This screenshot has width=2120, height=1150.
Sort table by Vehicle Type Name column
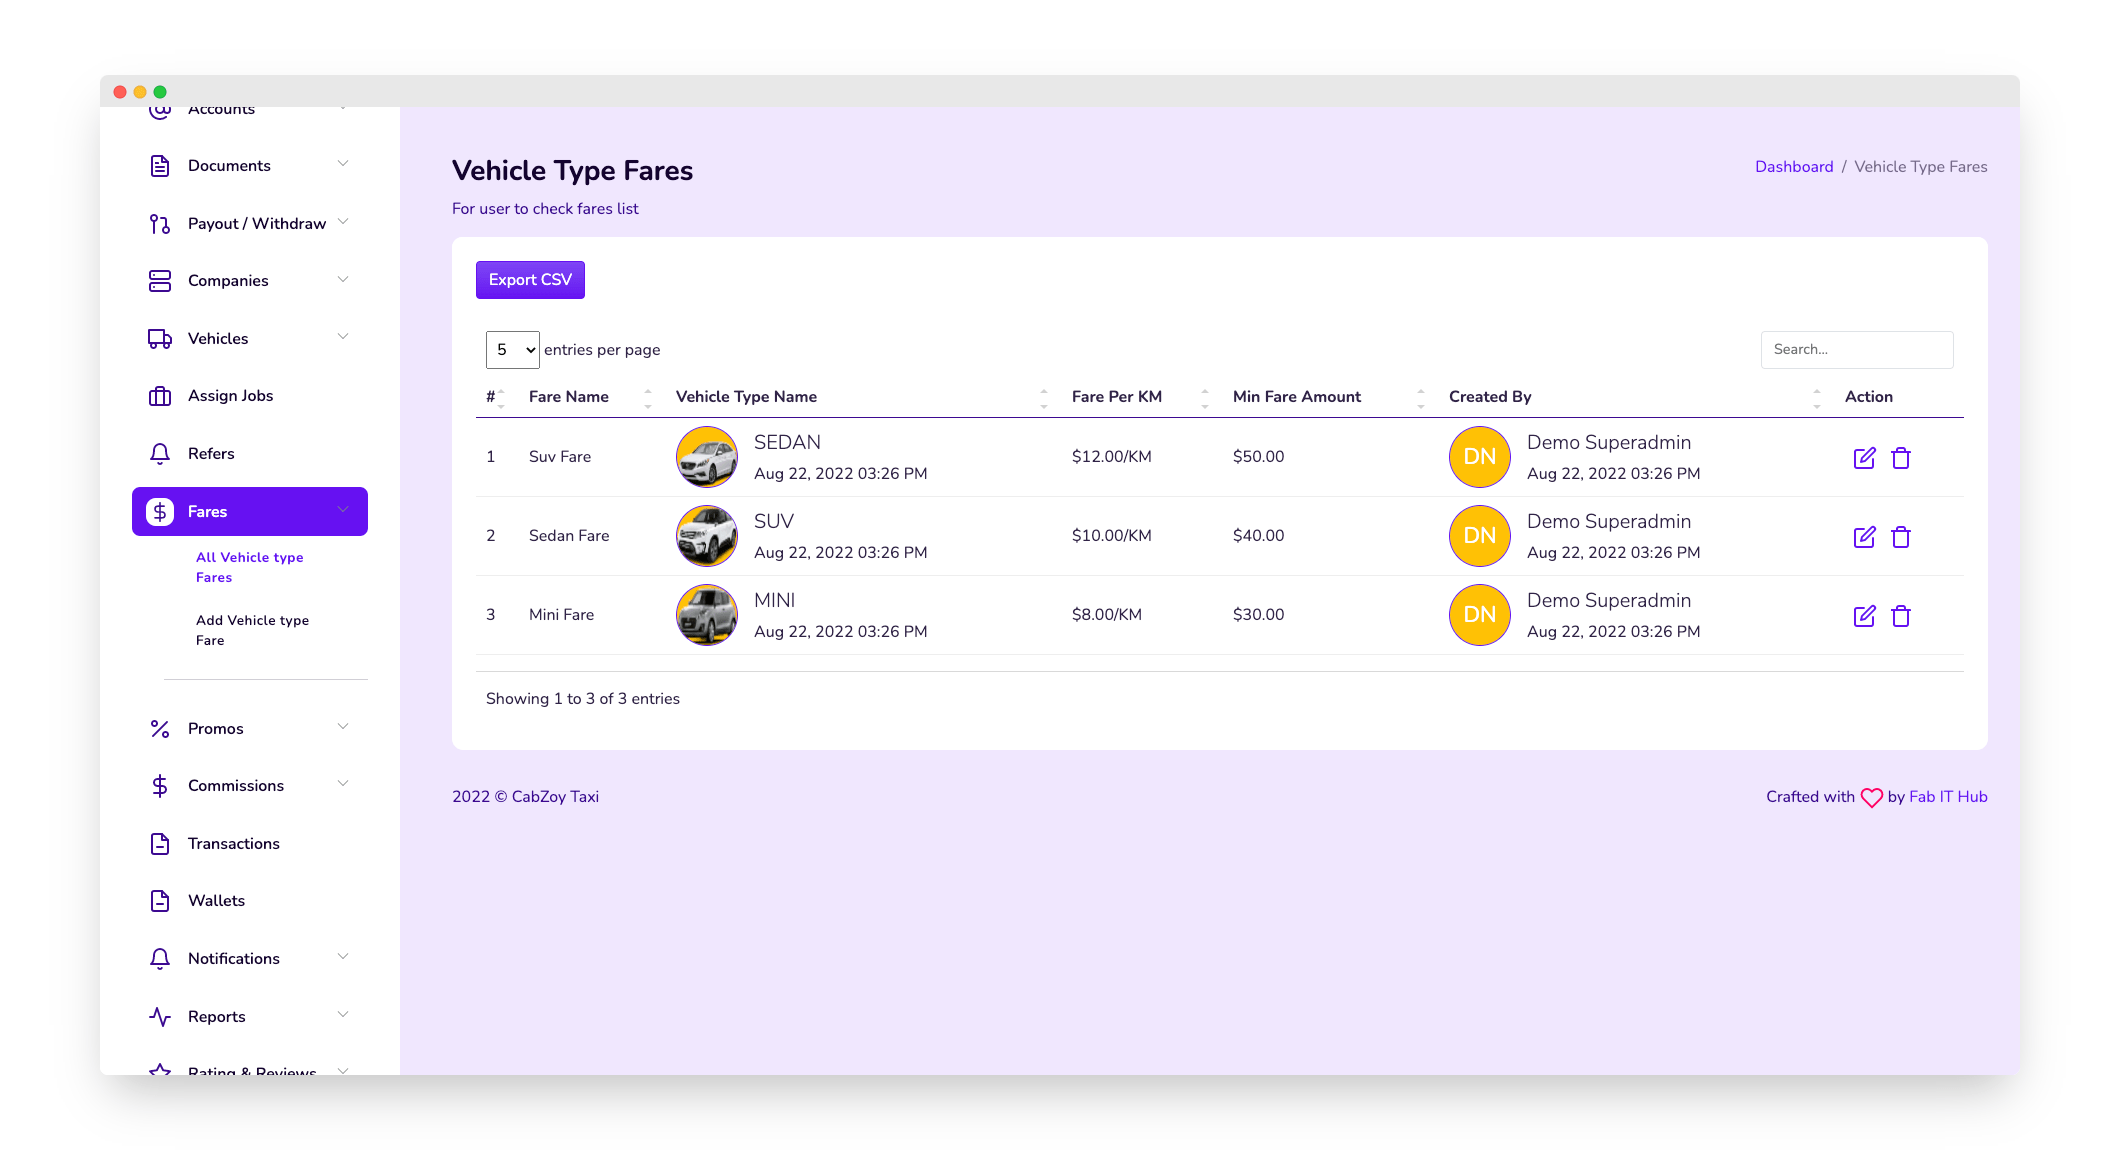pos(862,397)
